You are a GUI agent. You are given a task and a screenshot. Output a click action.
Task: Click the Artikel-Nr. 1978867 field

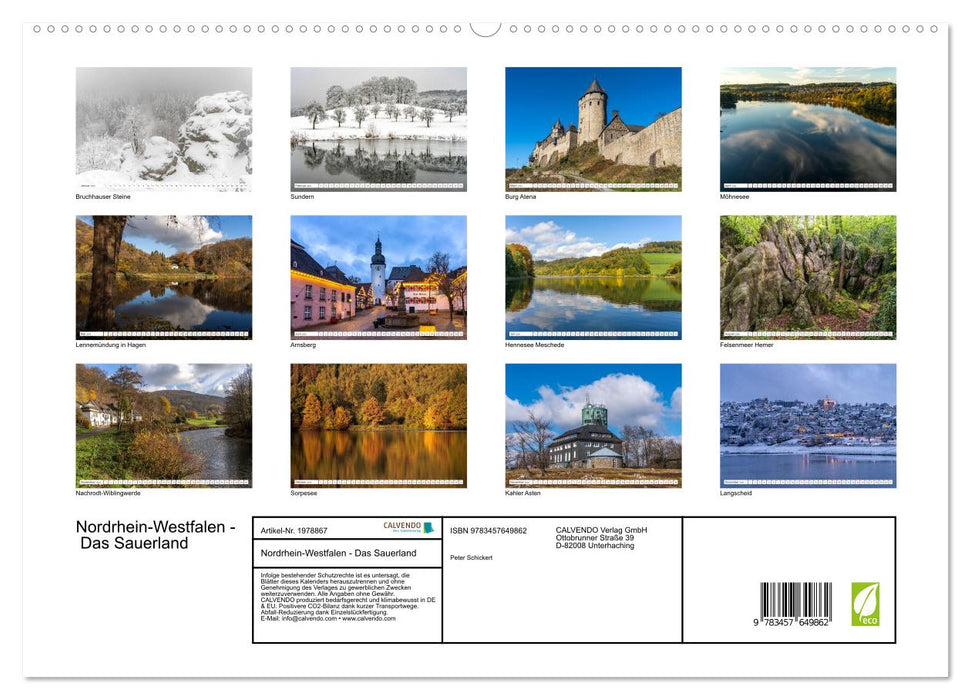294,529
